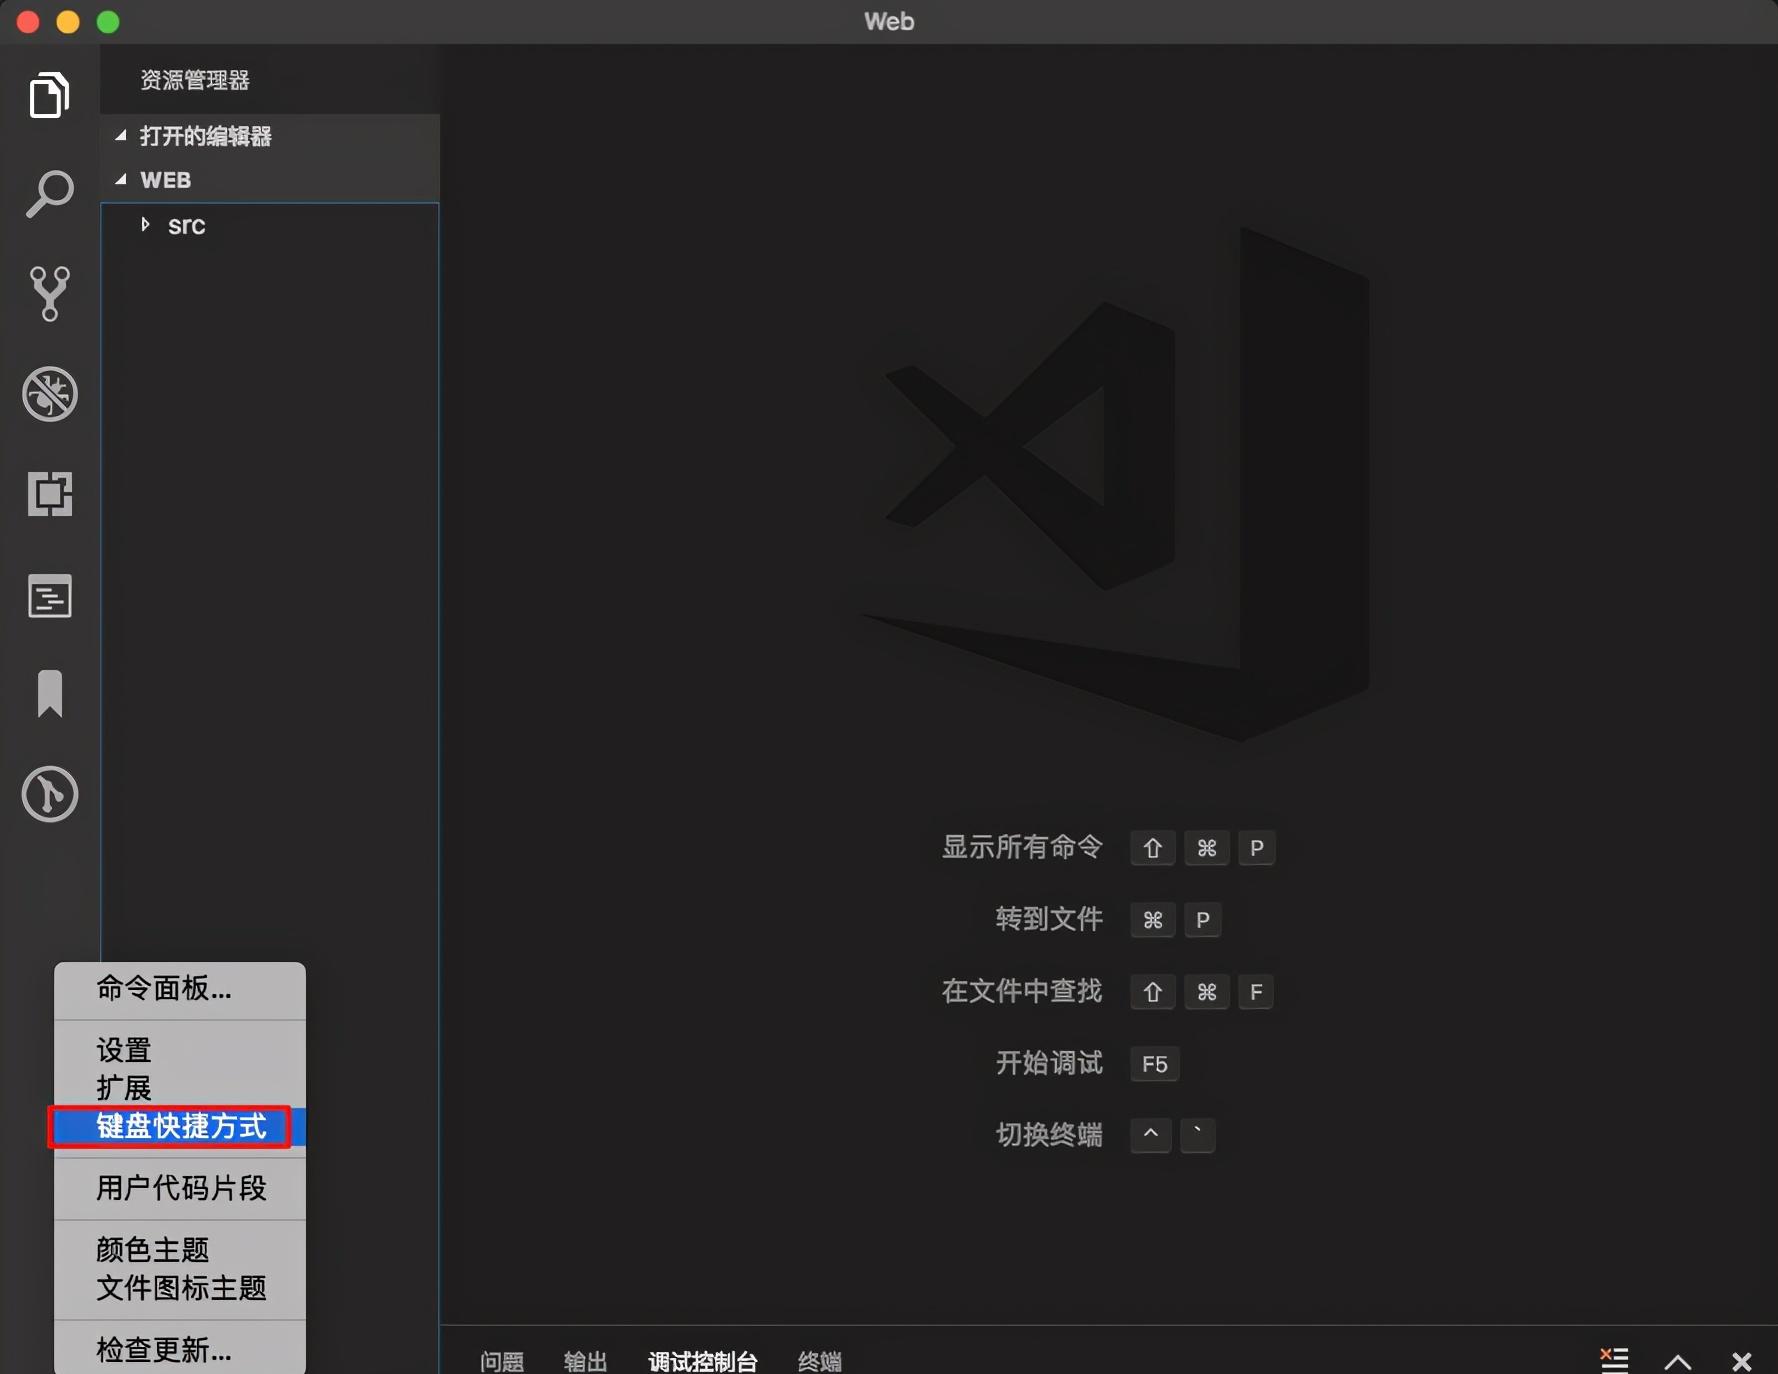This screenshot has width=1778, height=1374.
Task: Click the yellow macOS minimize button
Action: [68, 22]
